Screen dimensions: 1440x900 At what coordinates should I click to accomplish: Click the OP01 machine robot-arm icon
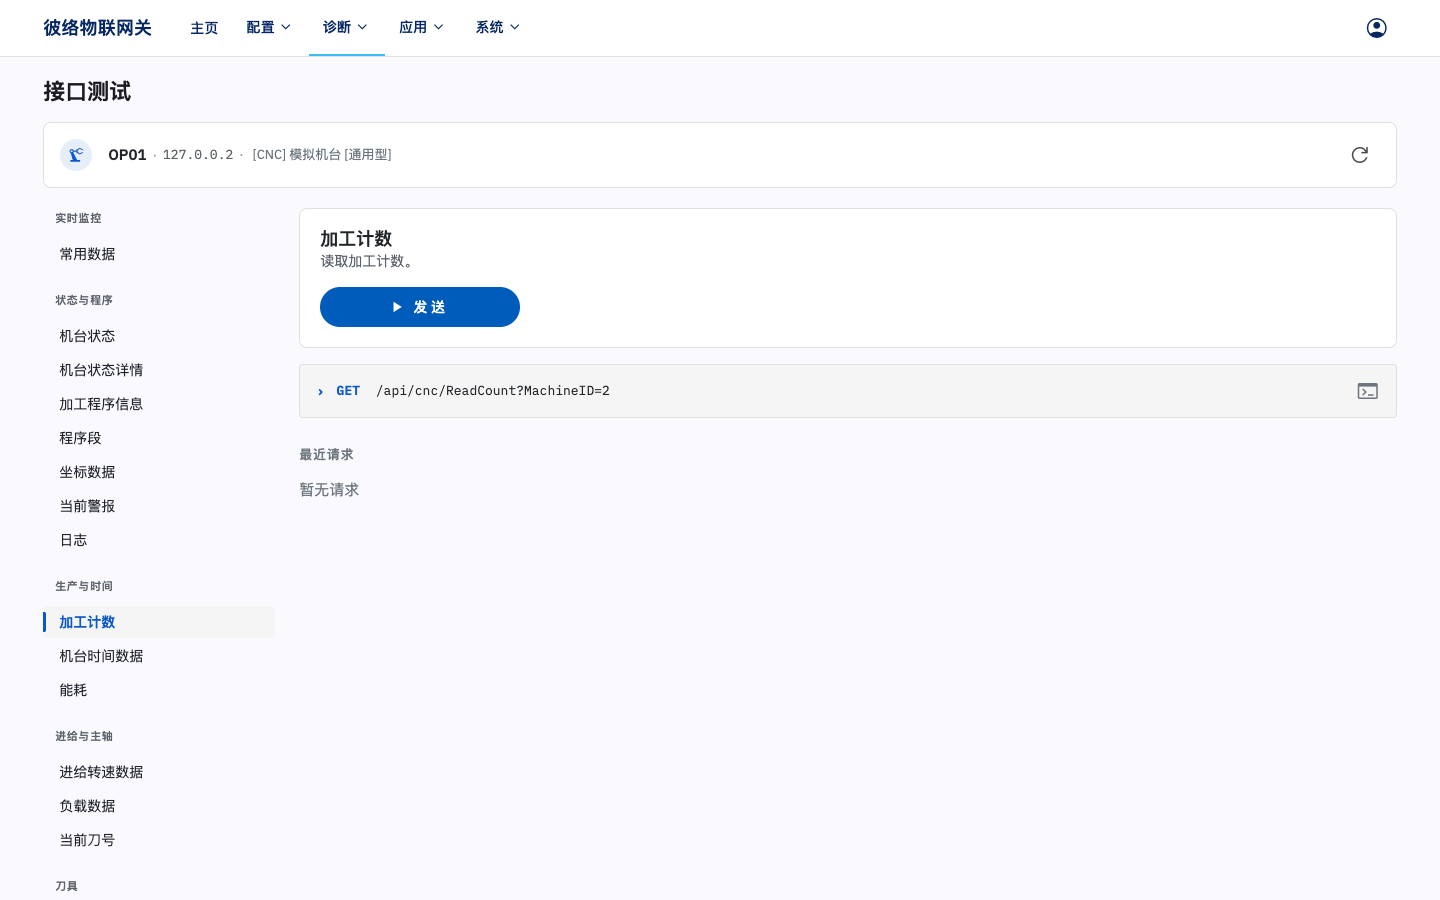point(76,155)
